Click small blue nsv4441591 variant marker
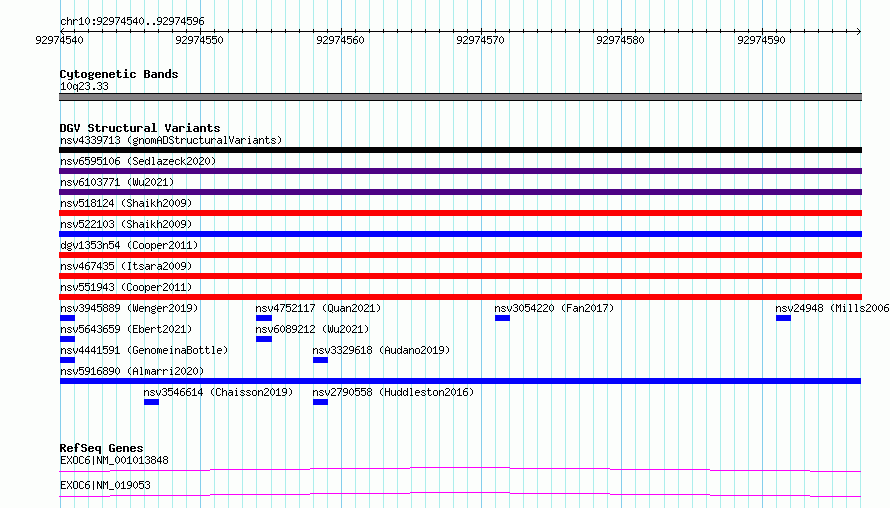 pos(68,360)
